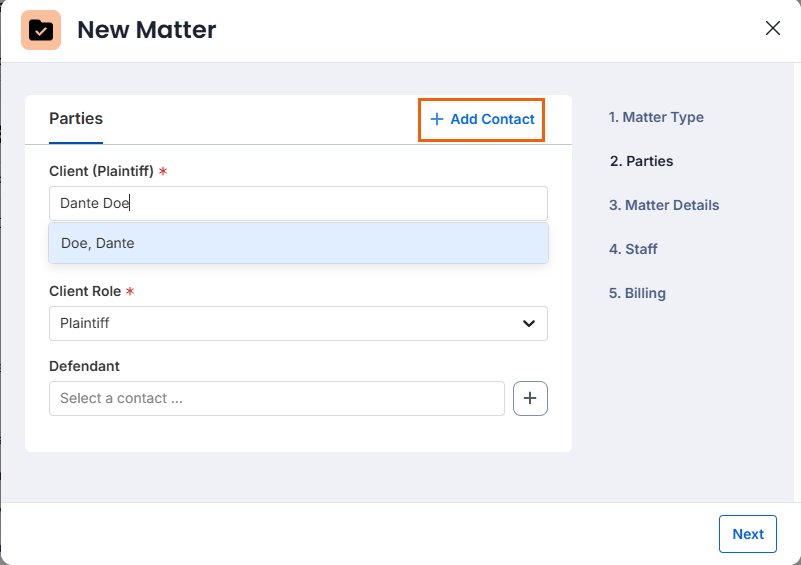The width and height of the screenshot is (801, 565).
Task: Open step 4. Staff
Action: coord(633,249)
